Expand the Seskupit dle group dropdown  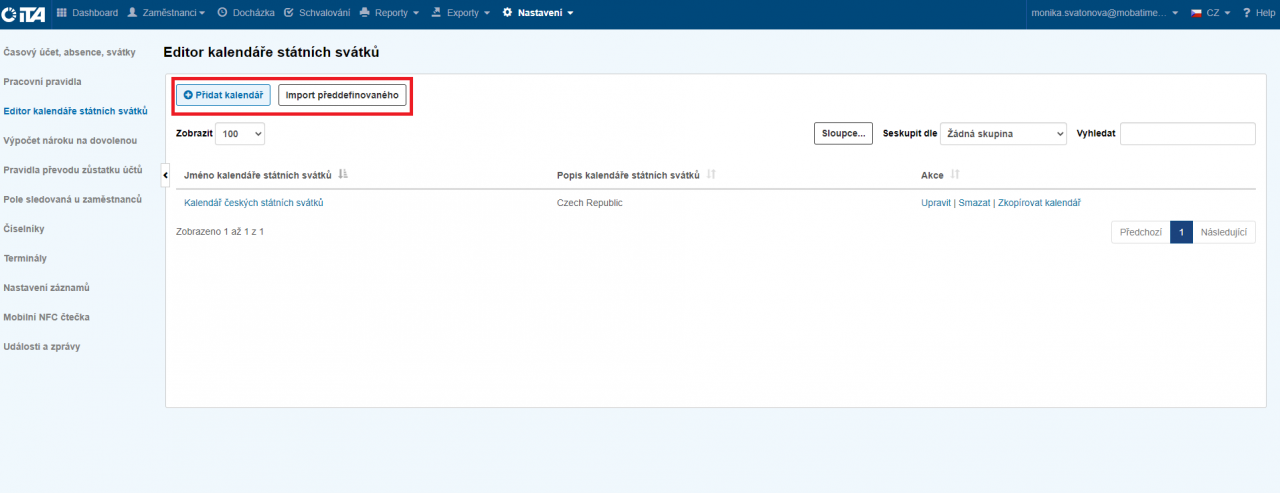tap(1004, 134)
